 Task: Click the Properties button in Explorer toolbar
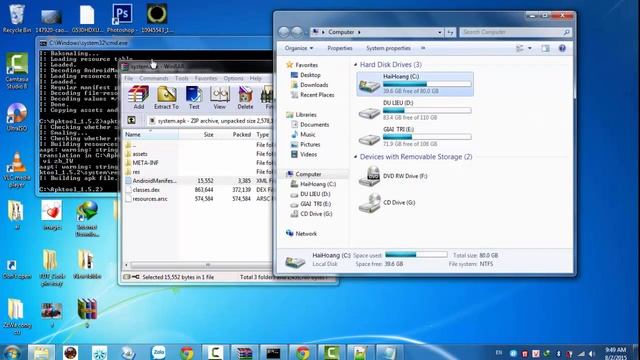(x=340, y=48)
